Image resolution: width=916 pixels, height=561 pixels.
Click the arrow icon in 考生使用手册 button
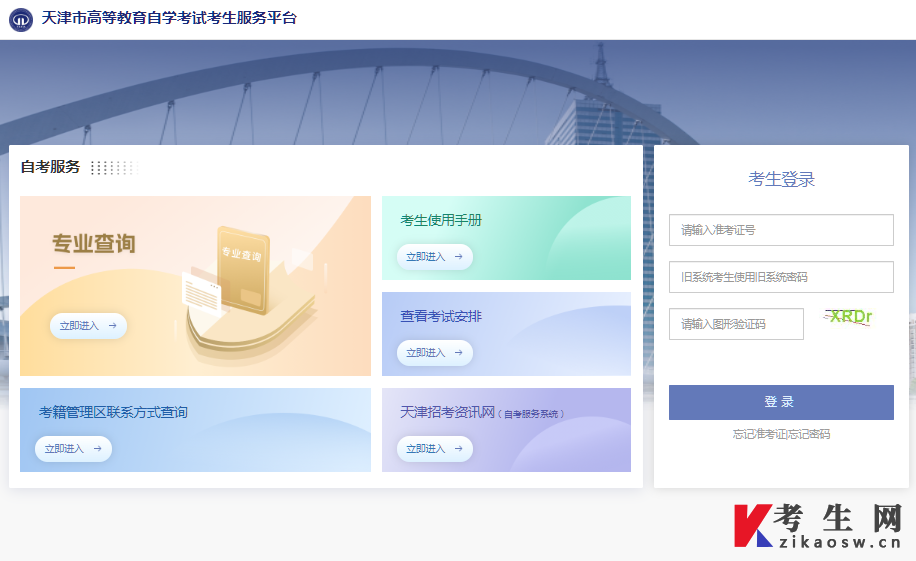click(459, 257)
